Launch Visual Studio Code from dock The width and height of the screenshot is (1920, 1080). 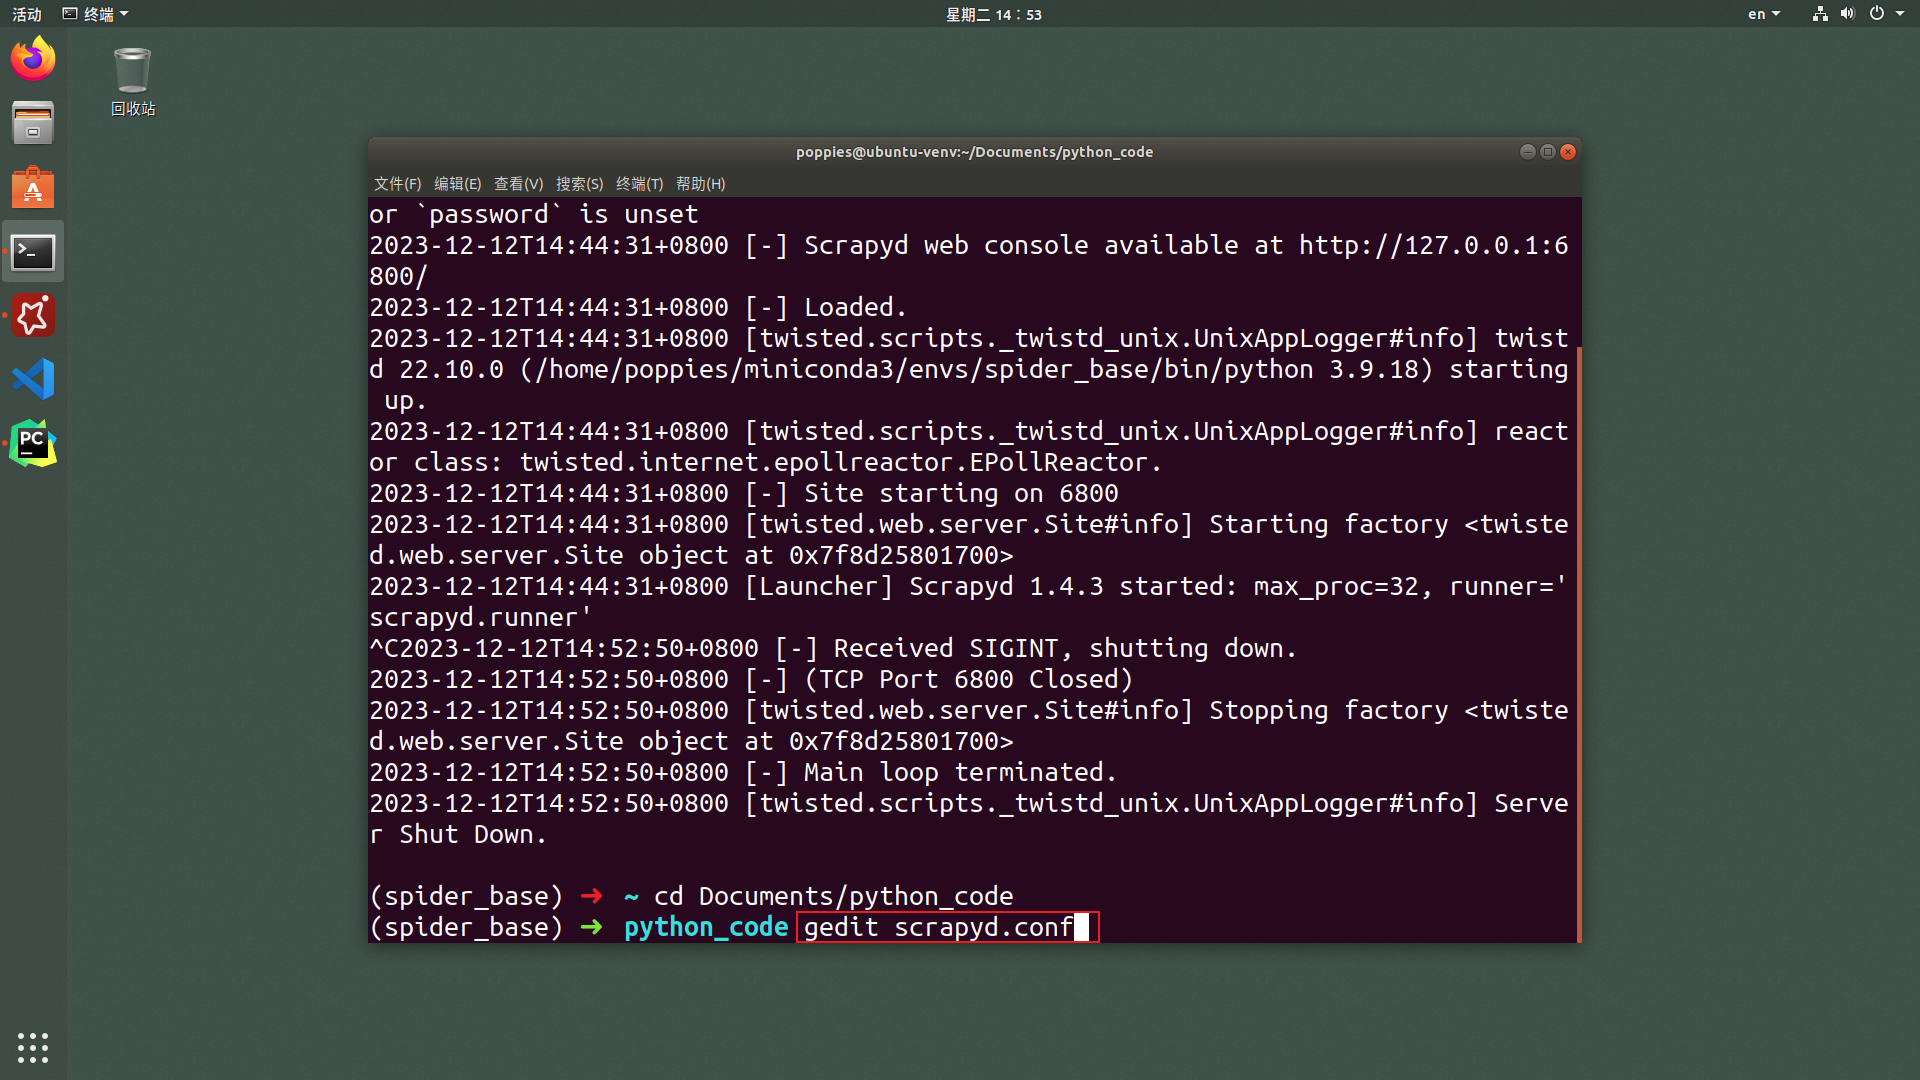(x=33, y=380)
